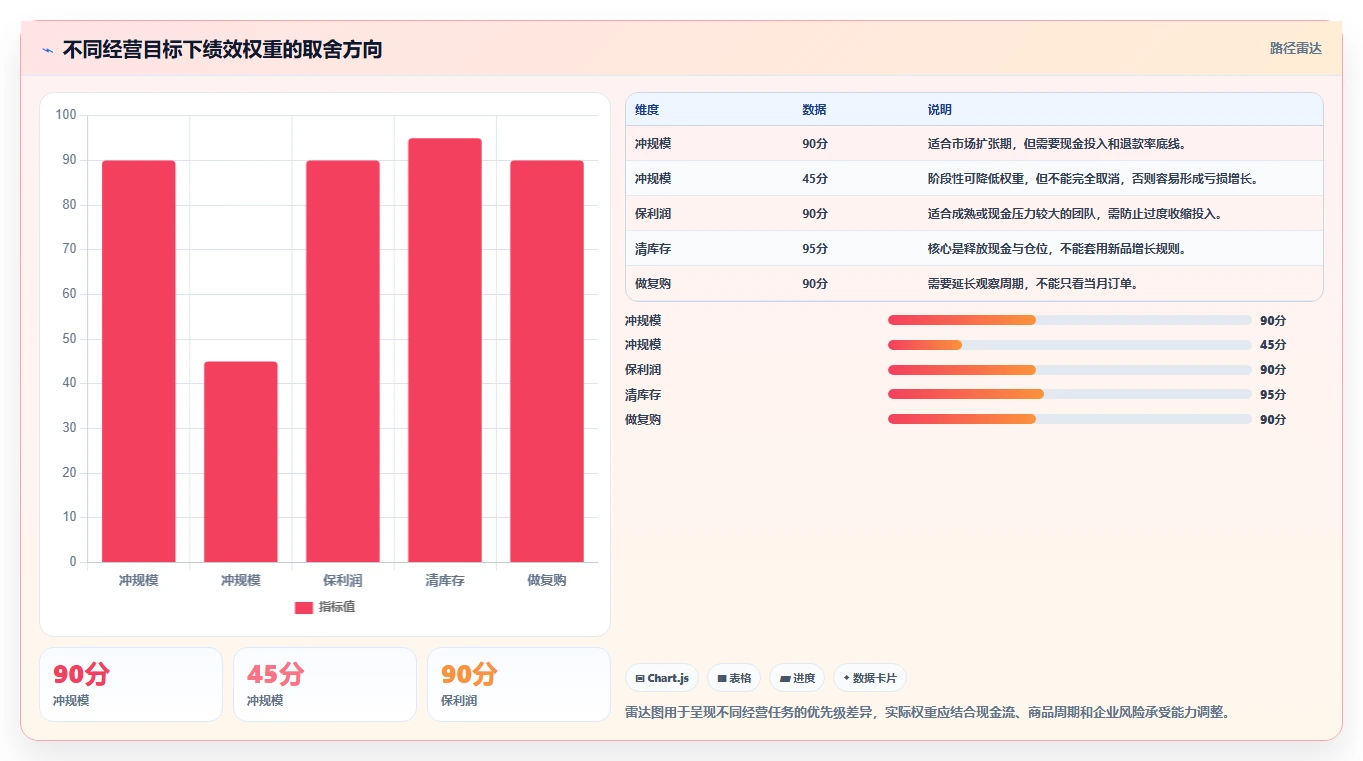Click the 清库存 progress bar showing 95分
This screenshot has height=761, width=1363.
[x=1070, y=394]
